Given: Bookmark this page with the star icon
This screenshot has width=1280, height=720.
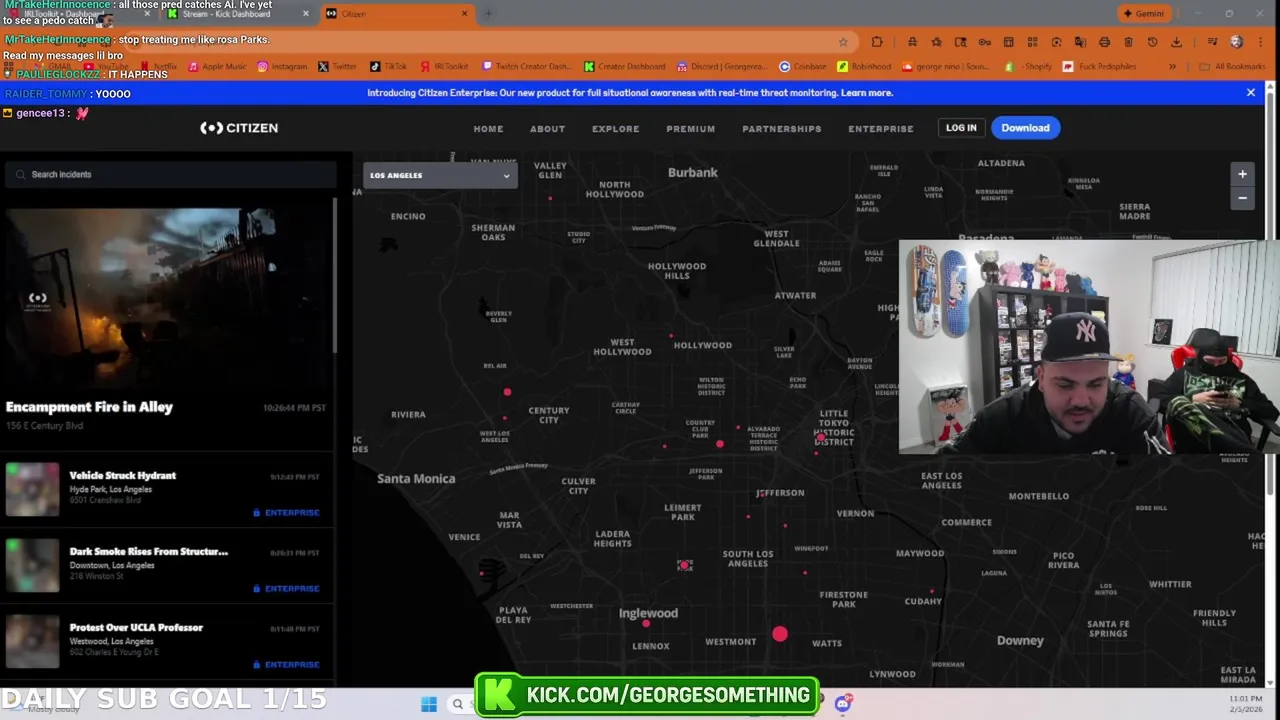Looking at the screenshot, I should click(x=843, y=42).
